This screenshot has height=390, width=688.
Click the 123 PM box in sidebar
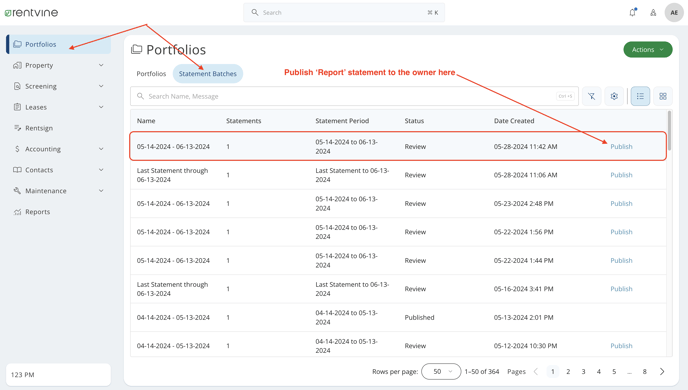pyautogui.click(x=58, y=375)
